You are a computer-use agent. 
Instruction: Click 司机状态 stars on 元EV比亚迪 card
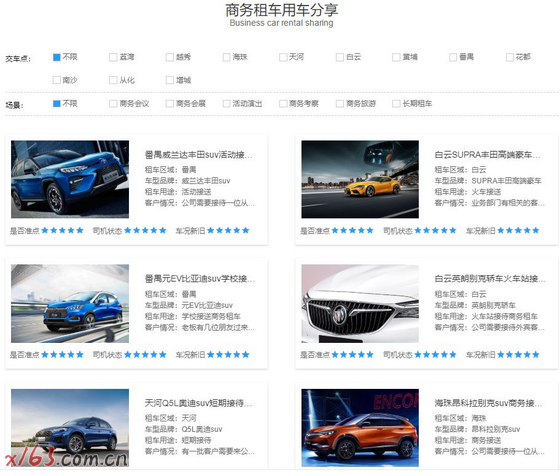(x=145, y=355)
